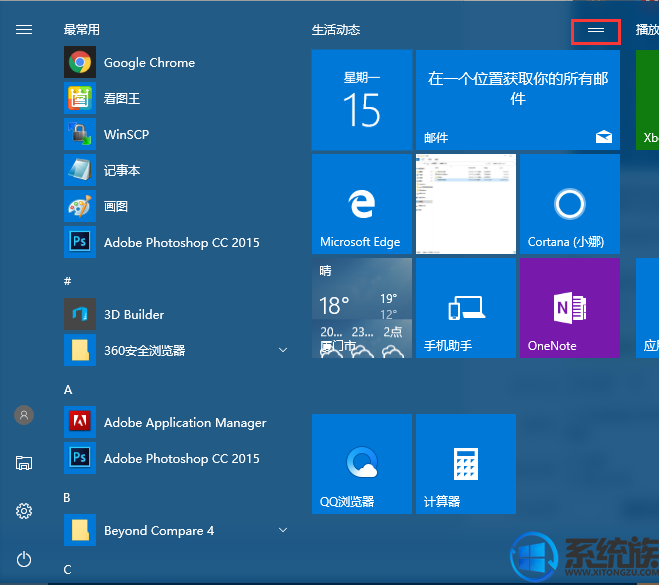Image resolution: width=659 pixels, height=585 pixels.
Task: Open the 计算器 Calculator tile
Action: (466, 464)
